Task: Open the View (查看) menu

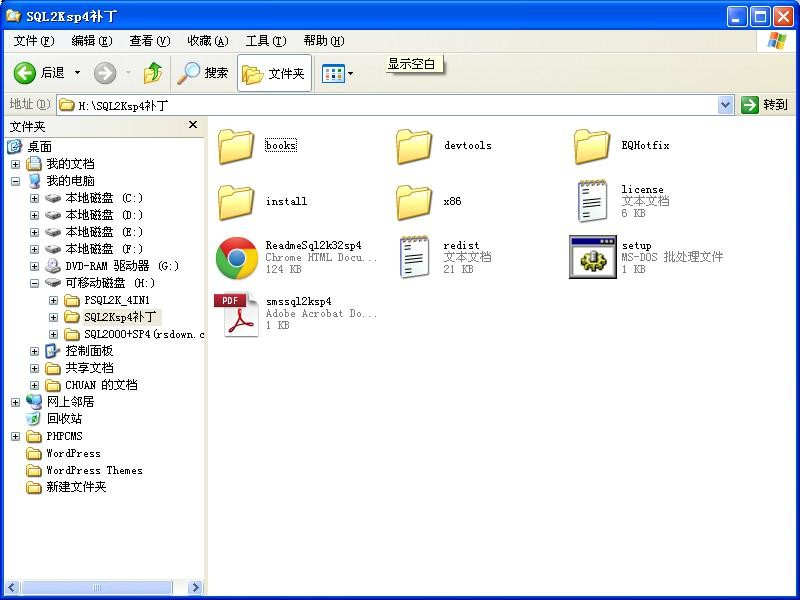Action: point(149,41)
